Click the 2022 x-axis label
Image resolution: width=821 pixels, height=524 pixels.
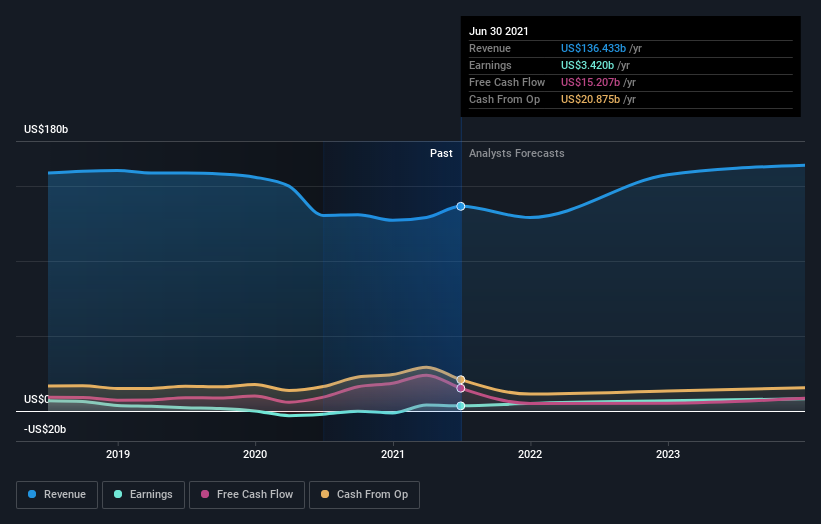coord(530,454)
